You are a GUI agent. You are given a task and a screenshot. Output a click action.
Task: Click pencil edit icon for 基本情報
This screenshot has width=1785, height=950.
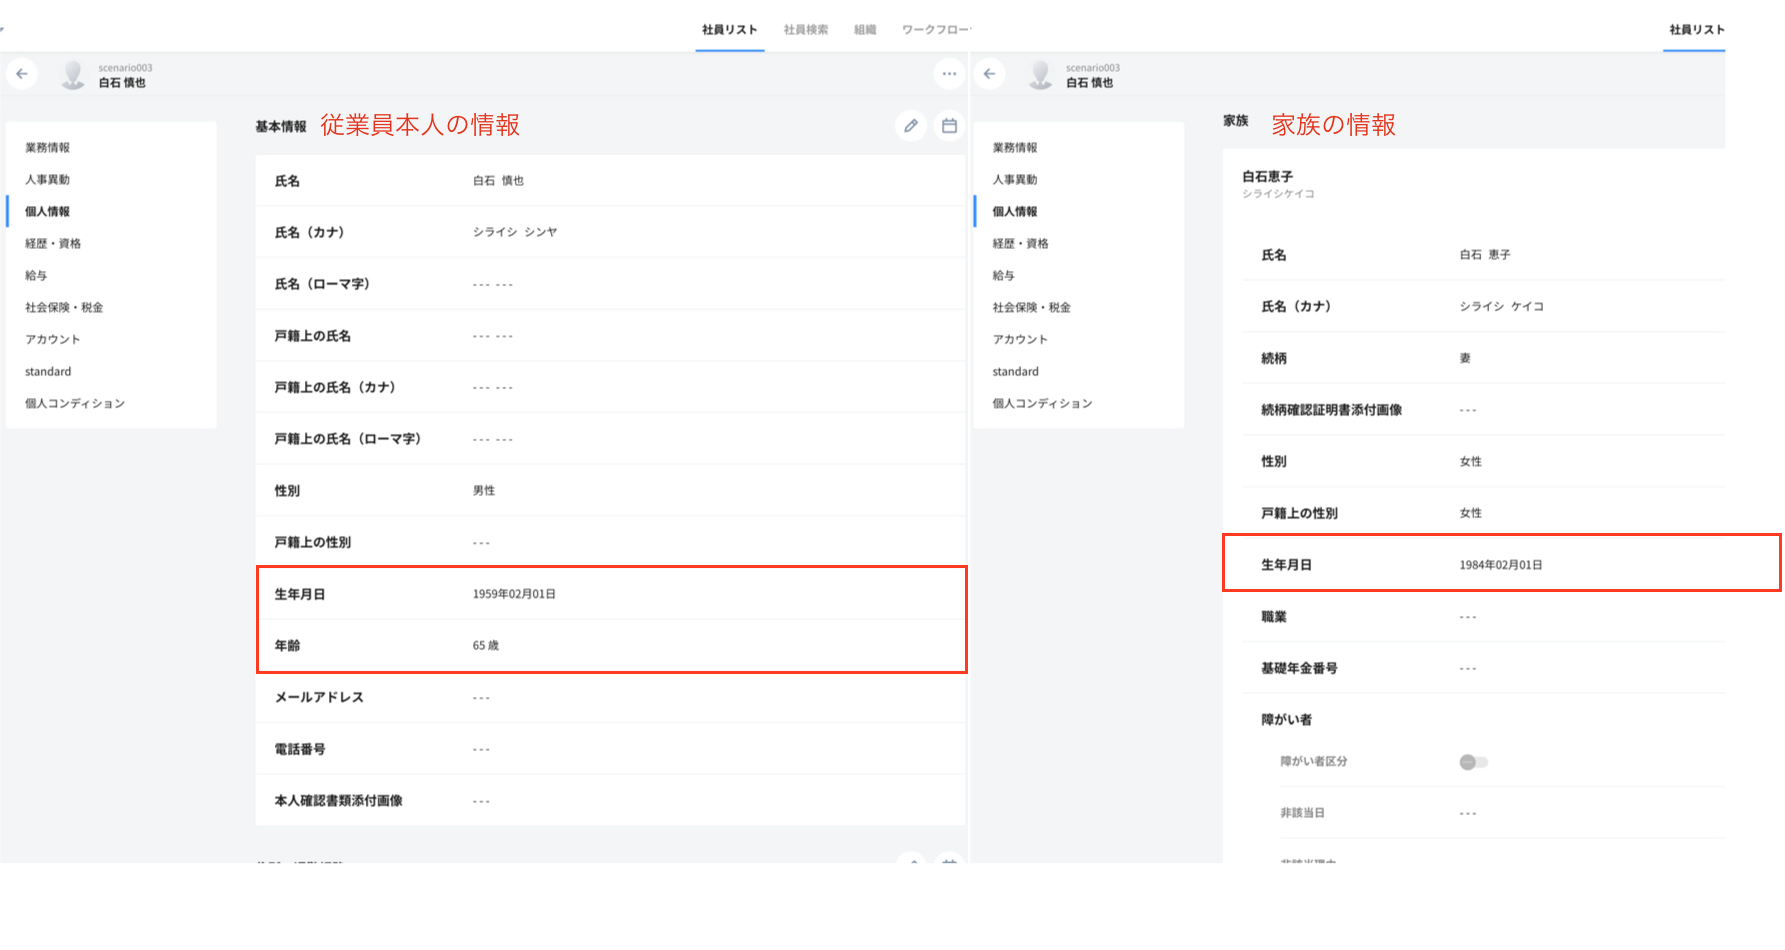coord(911,126)
